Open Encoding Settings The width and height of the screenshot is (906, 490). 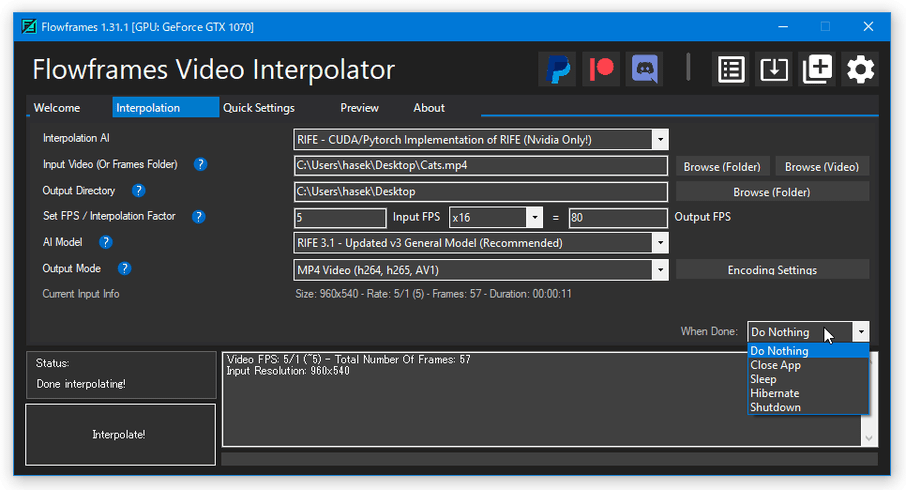pos(772,270)
